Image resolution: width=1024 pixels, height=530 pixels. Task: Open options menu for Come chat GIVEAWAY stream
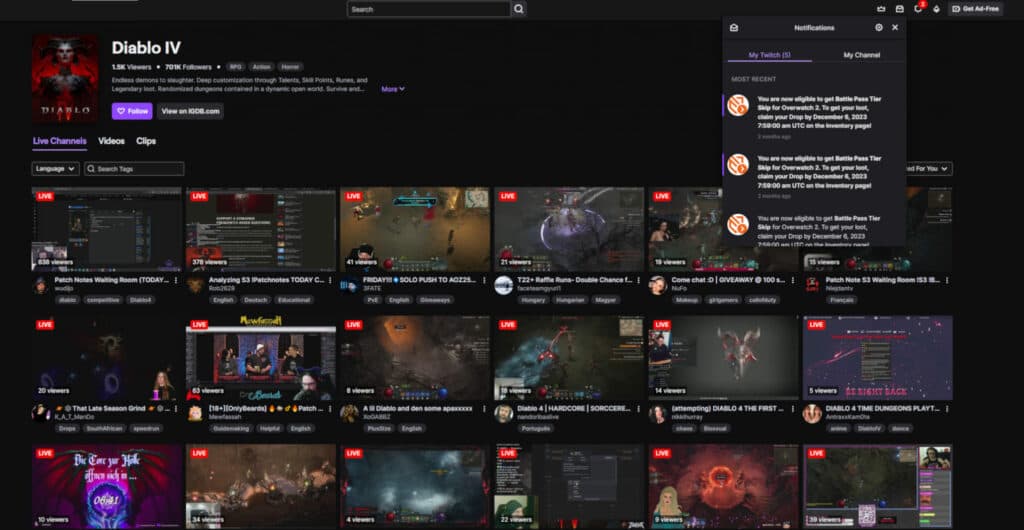(792, 280)
